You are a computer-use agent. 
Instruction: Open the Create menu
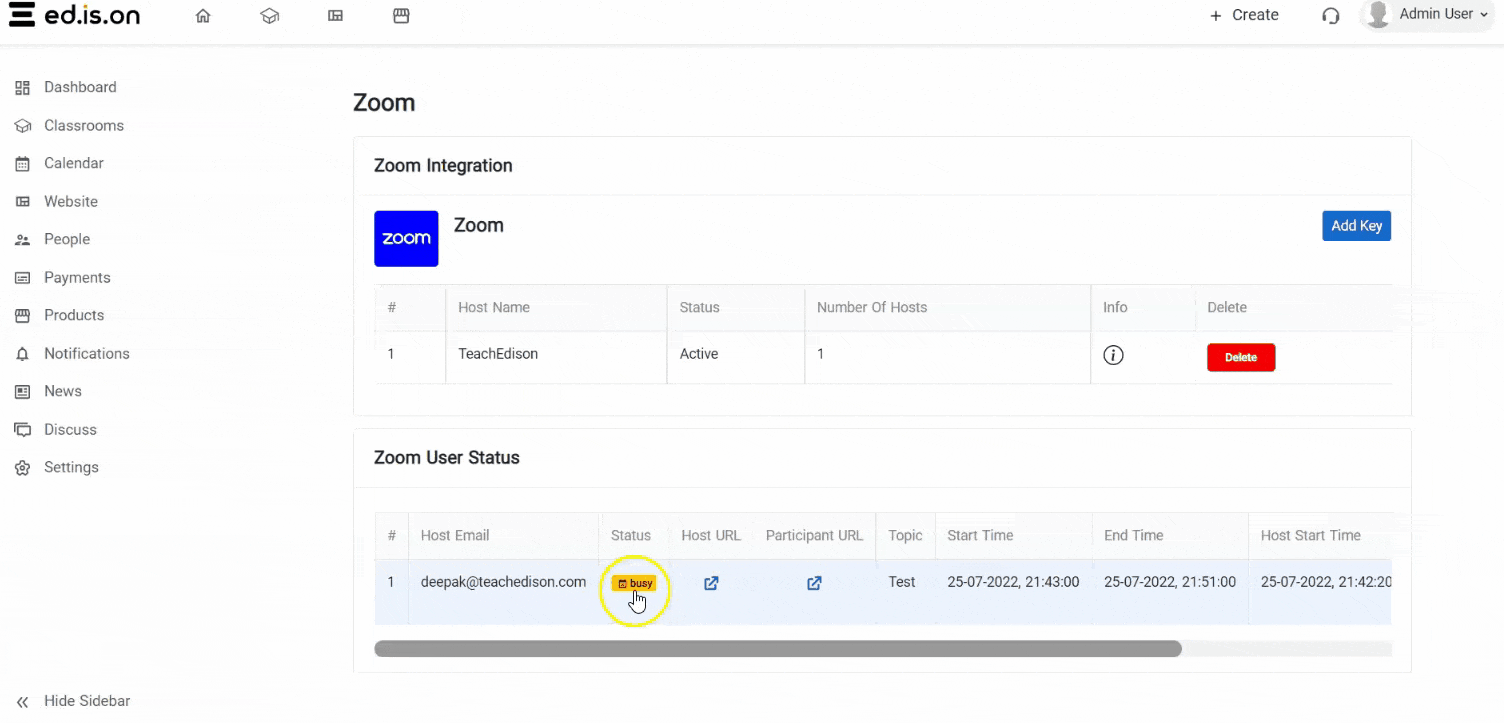[1244, 15]
